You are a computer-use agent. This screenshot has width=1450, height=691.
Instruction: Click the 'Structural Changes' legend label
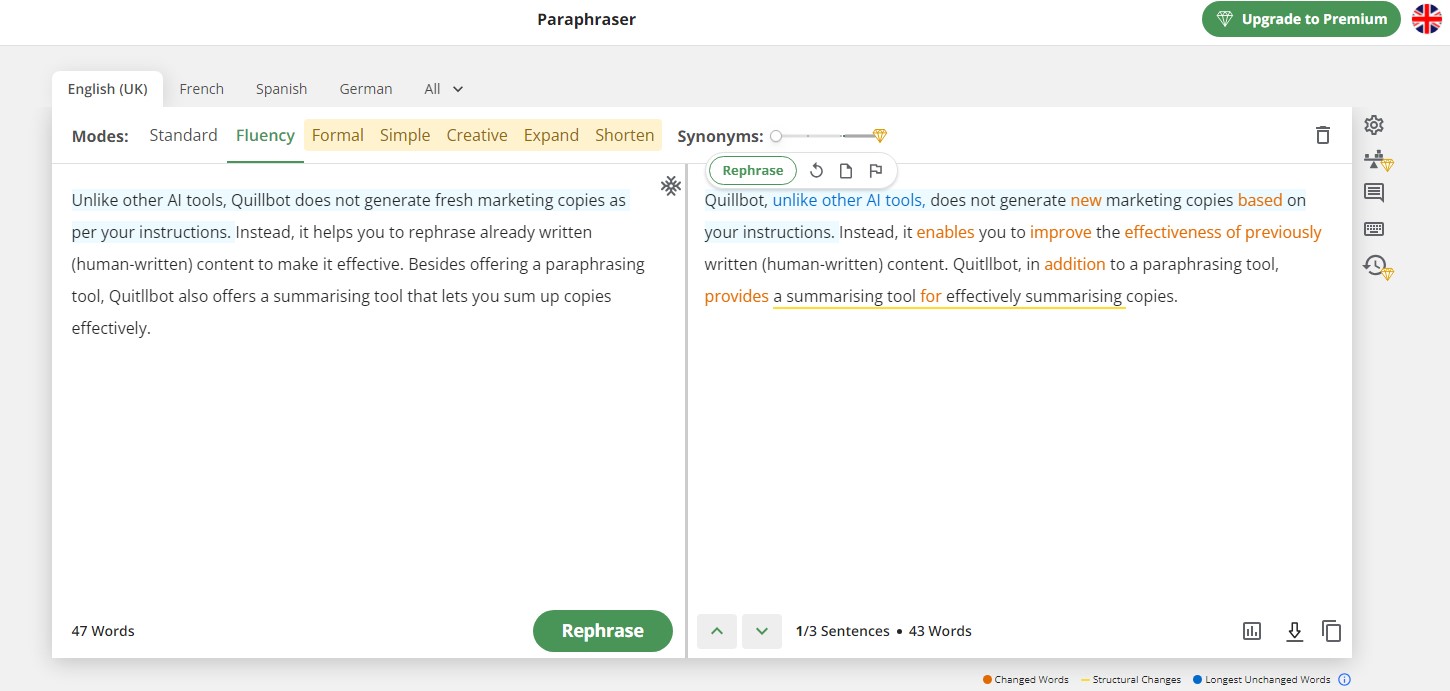1136,680
